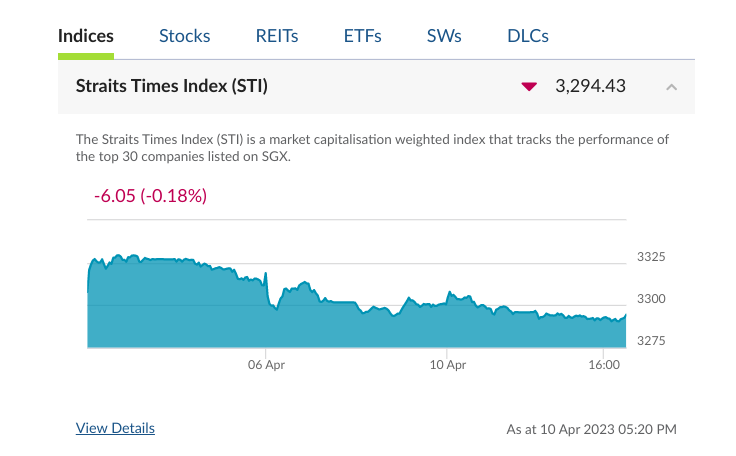Click the 3300 y-axis label
This screenshot has height=456, width=736.
651,299
